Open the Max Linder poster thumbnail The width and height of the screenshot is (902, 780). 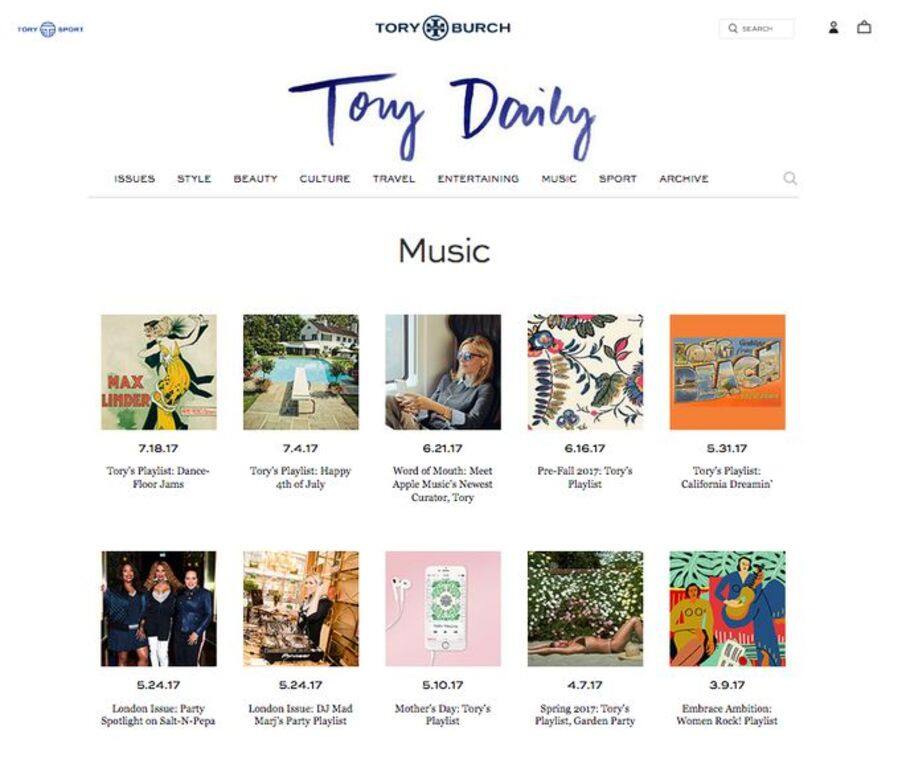[x=159, y=372]
